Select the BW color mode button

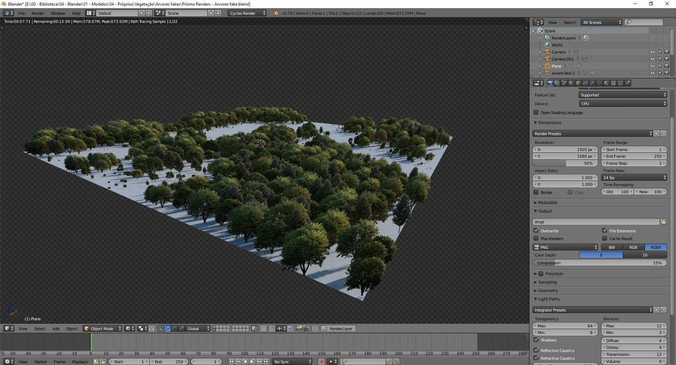(x=612, y=247)
